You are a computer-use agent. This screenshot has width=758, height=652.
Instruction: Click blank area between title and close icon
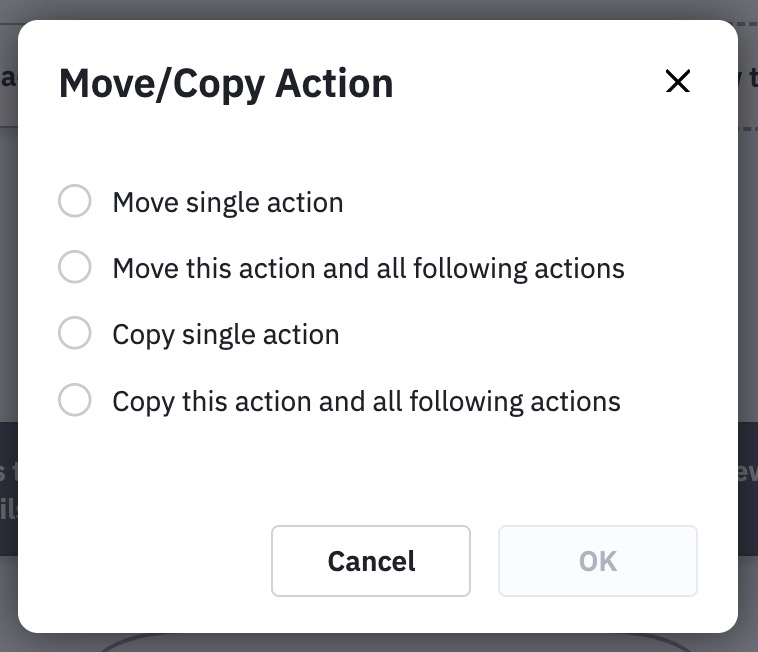530,83
